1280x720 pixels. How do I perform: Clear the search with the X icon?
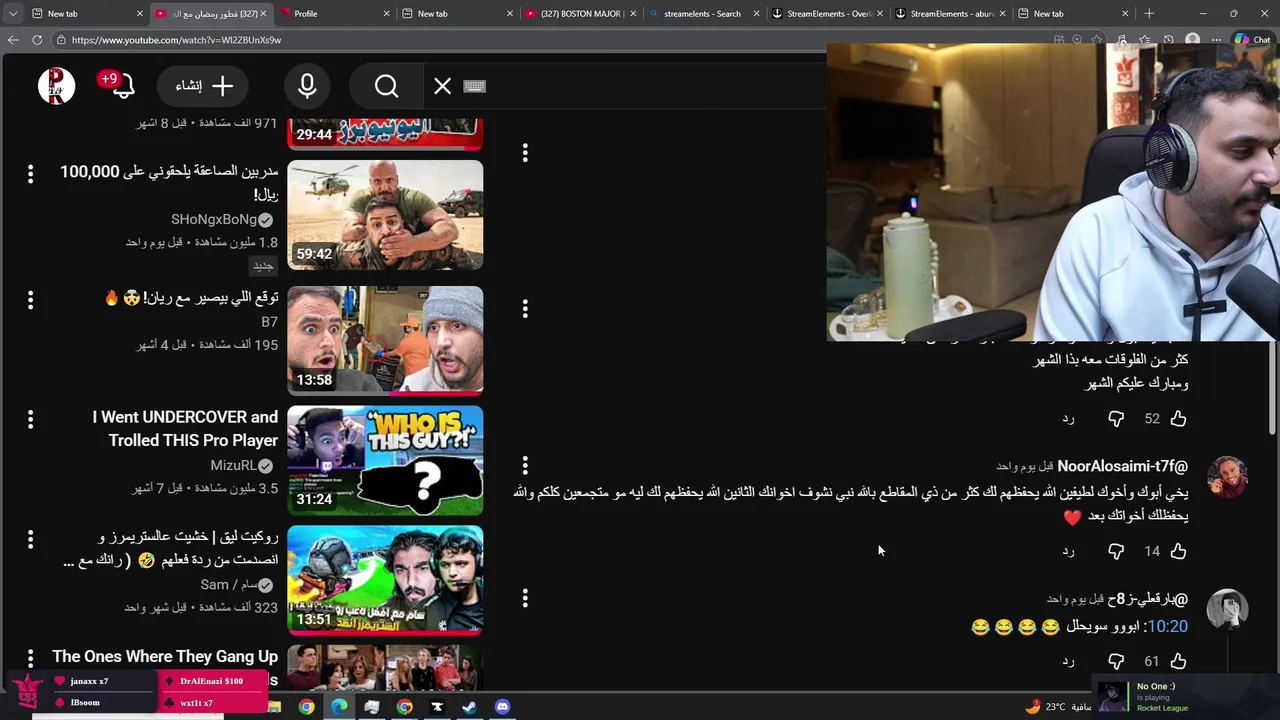click(442, 86)
